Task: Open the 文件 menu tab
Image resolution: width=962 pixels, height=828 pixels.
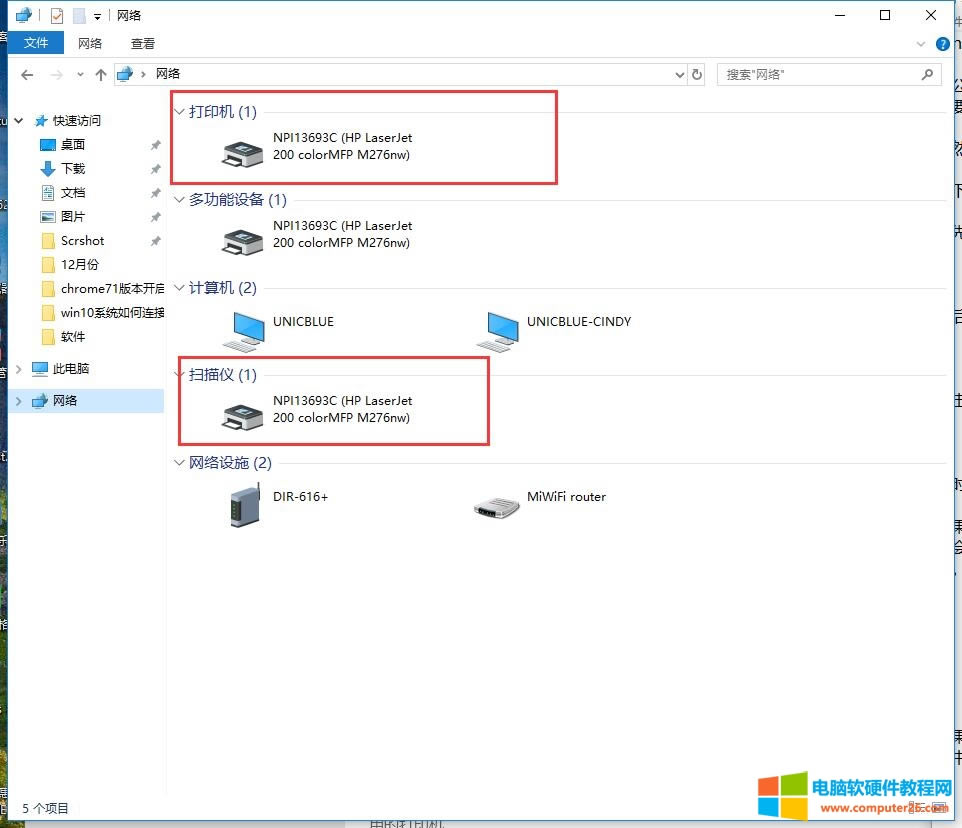Action: tap(36, 43)
